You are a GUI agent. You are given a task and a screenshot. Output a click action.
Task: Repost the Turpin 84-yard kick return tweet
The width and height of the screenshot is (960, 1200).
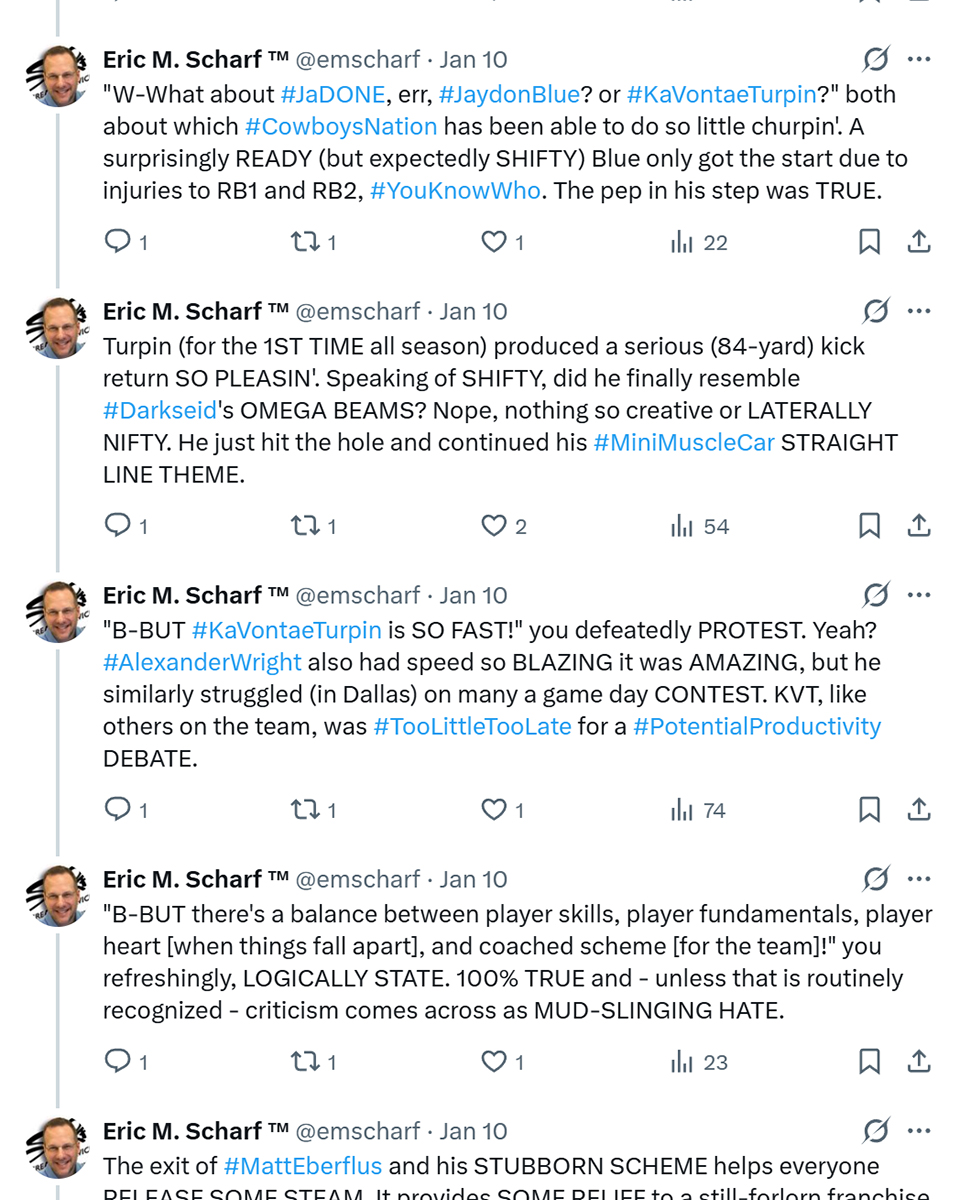tap(302, 526)
